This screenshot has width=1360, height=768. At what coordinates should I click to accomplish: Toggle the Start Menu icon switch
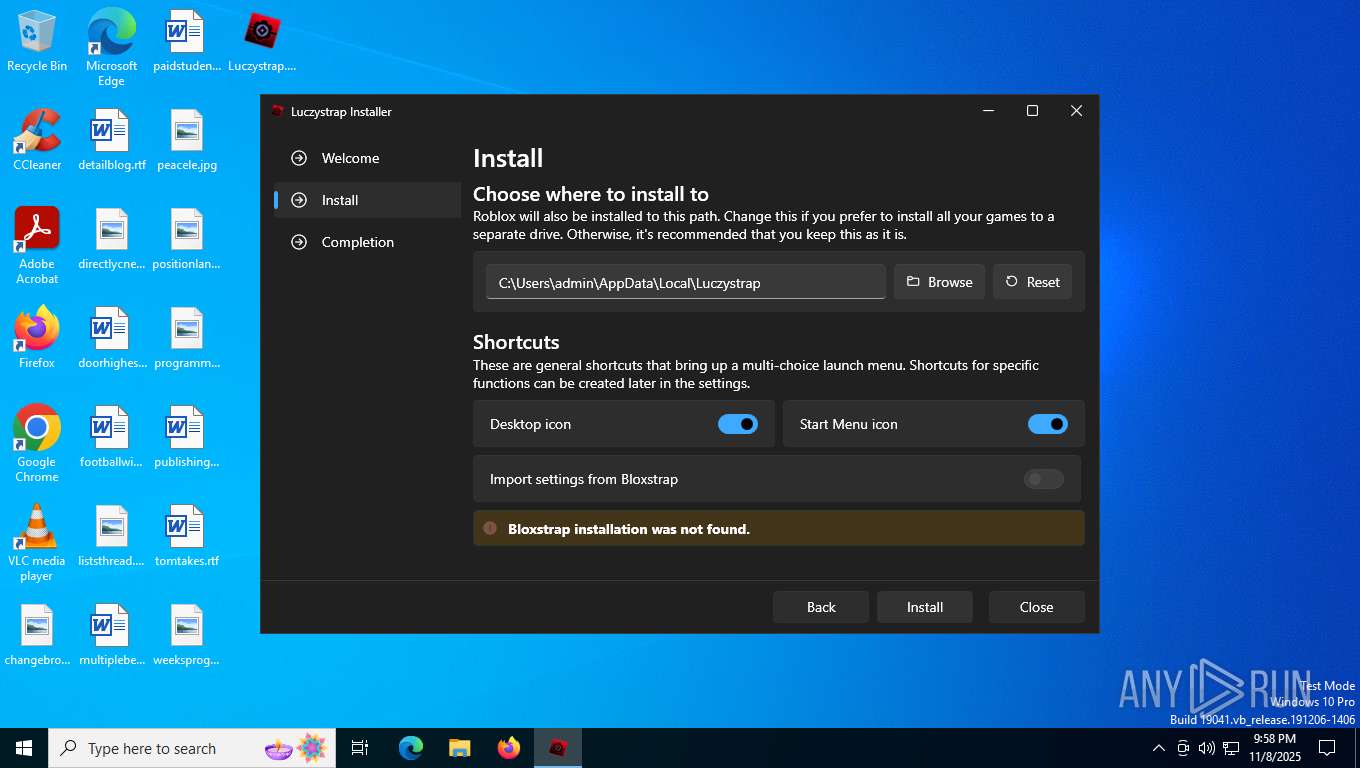pyautogui.click(x=1048, y=424)
